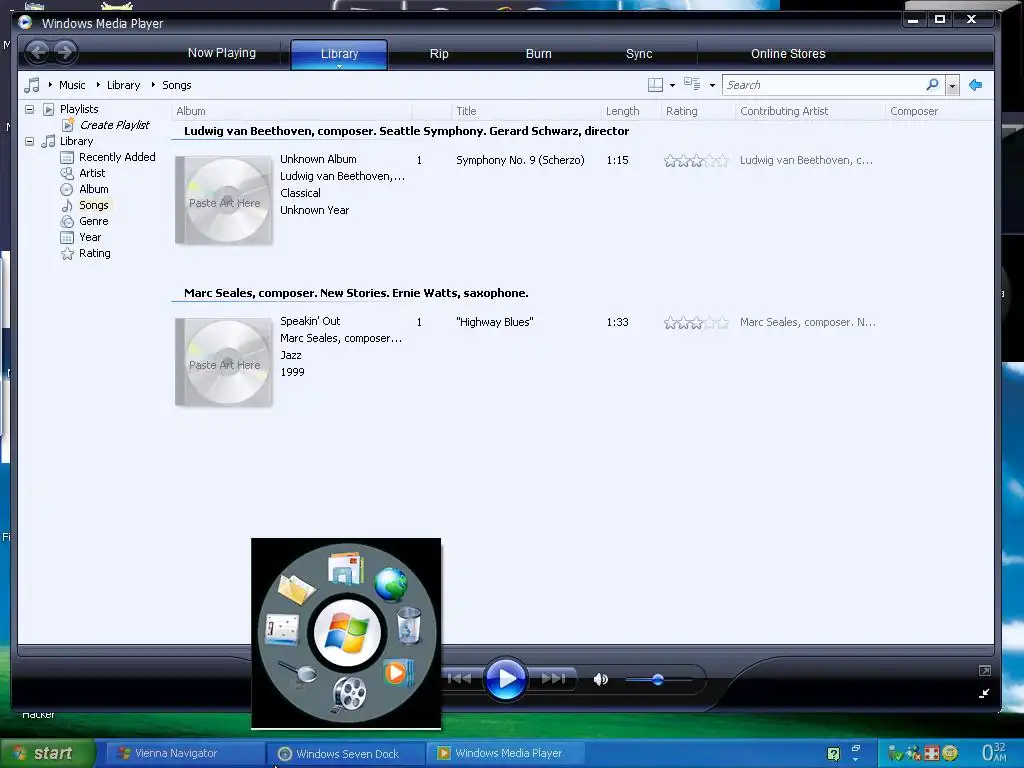The height and width of the screenshot is (768, 1024).
Task: Click album art placeholder for Unknown Album
Action: point(224,200)
